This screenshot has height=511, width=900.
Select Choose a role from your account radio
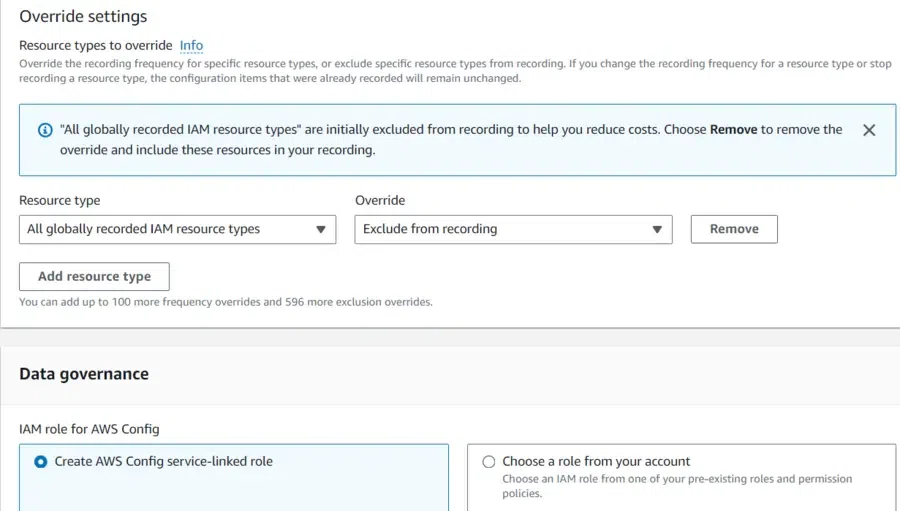489,462
